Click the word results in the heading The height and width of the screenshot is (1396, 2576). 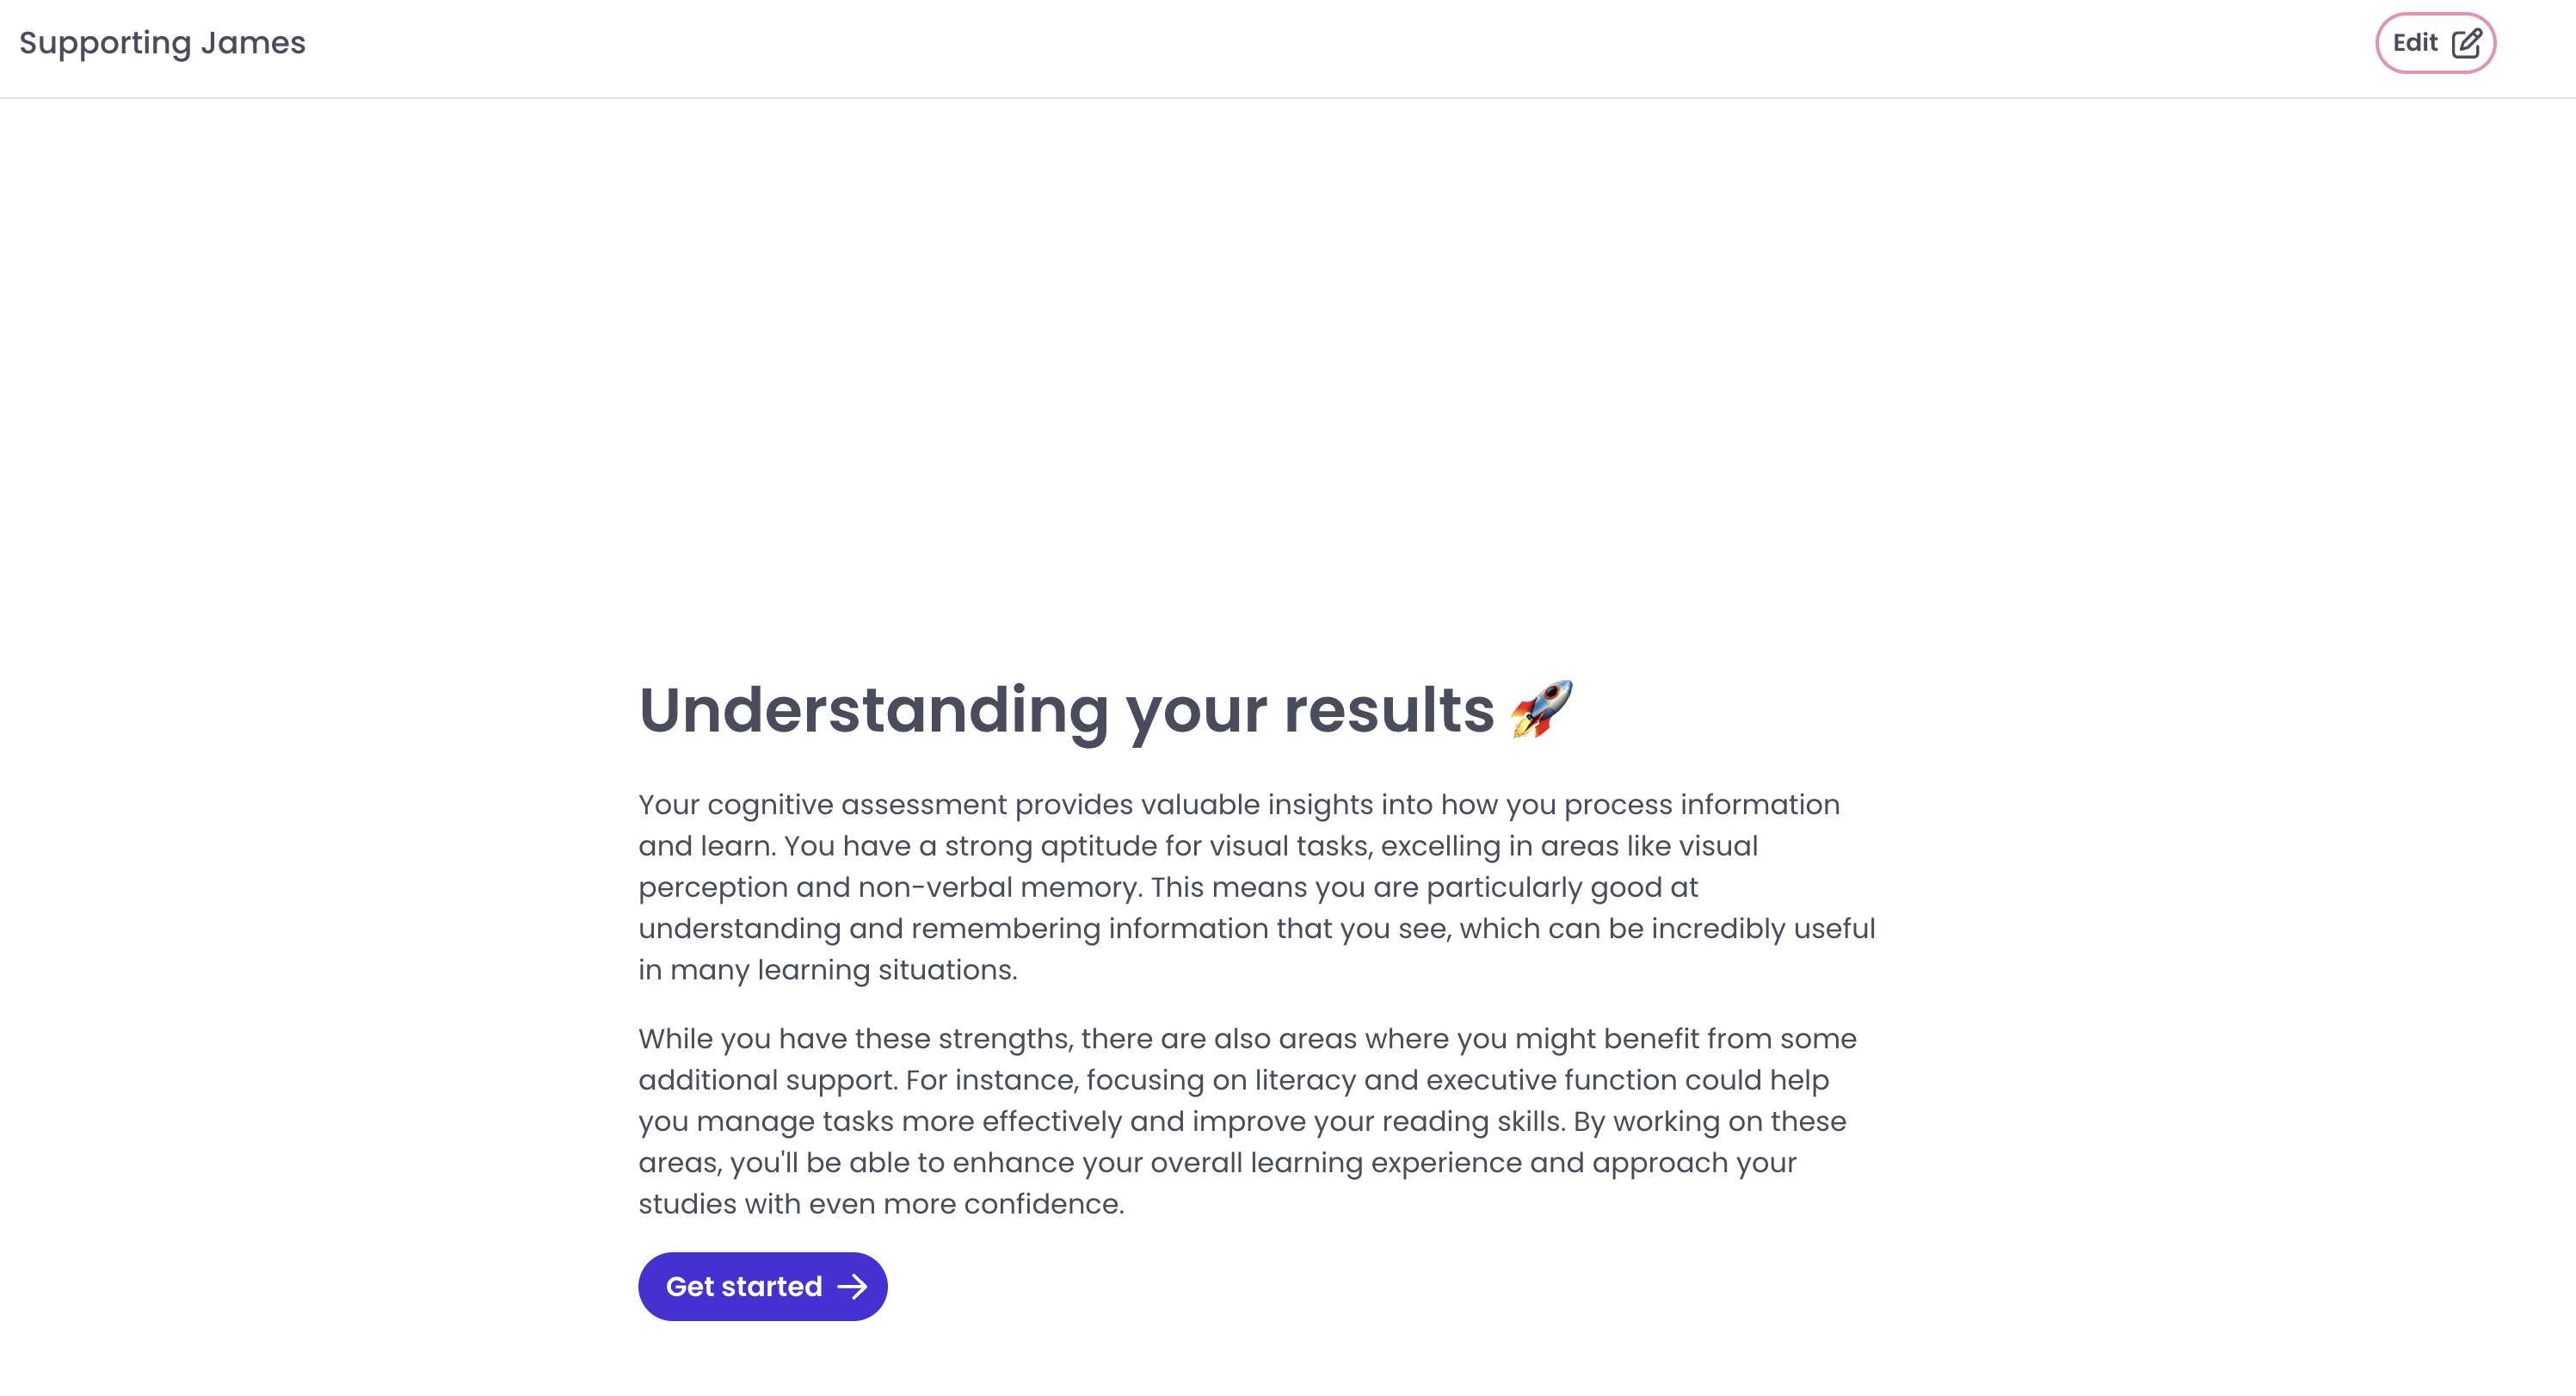coord(1389,710)
